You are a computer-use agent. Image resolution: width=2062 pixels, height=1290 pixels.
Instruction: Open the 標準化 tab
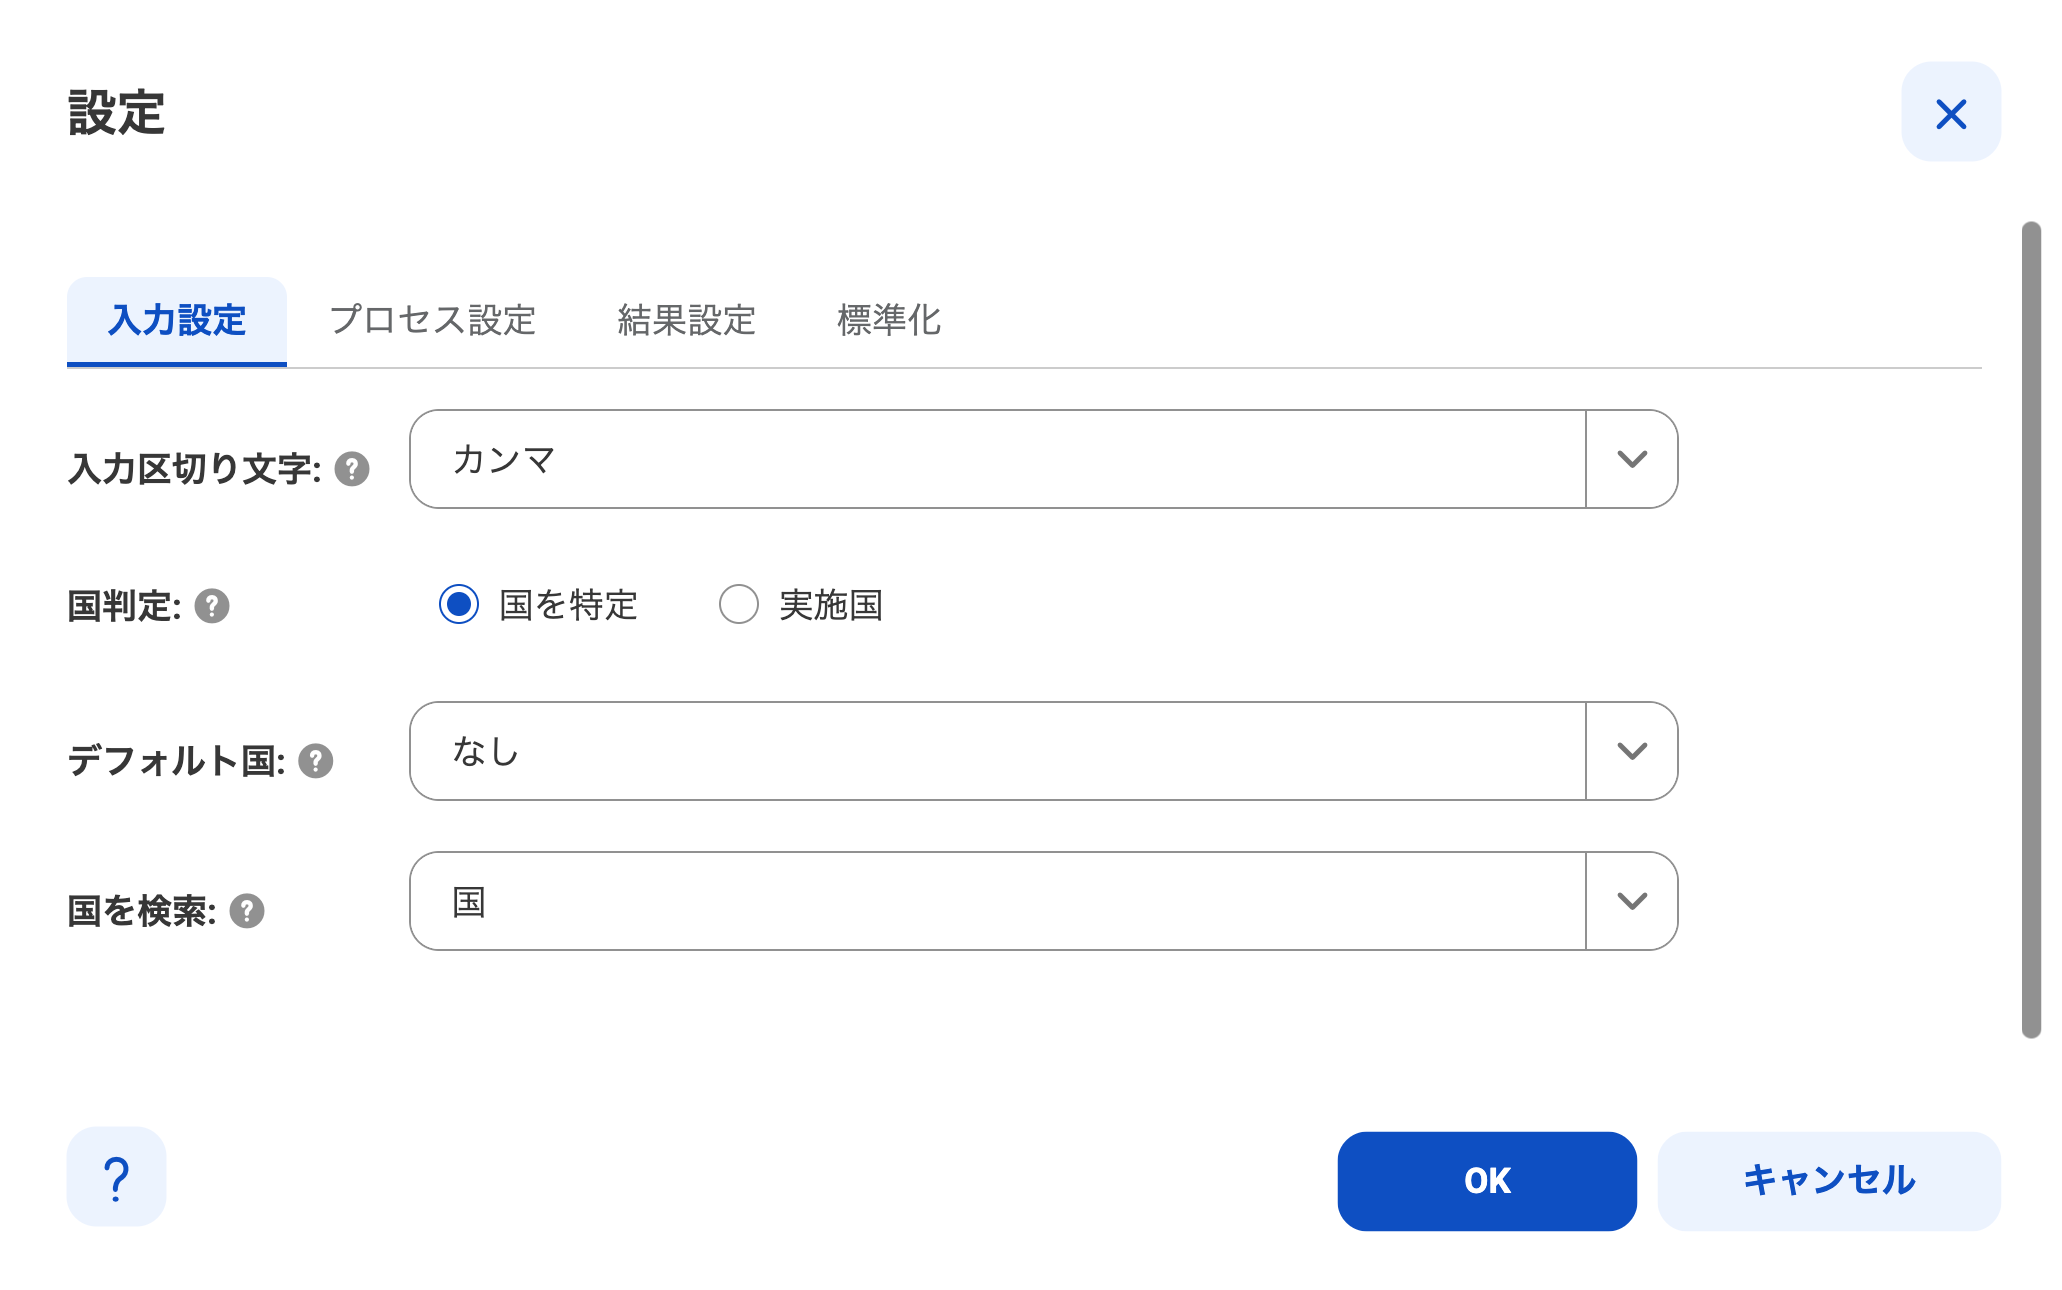pos(889,320)
